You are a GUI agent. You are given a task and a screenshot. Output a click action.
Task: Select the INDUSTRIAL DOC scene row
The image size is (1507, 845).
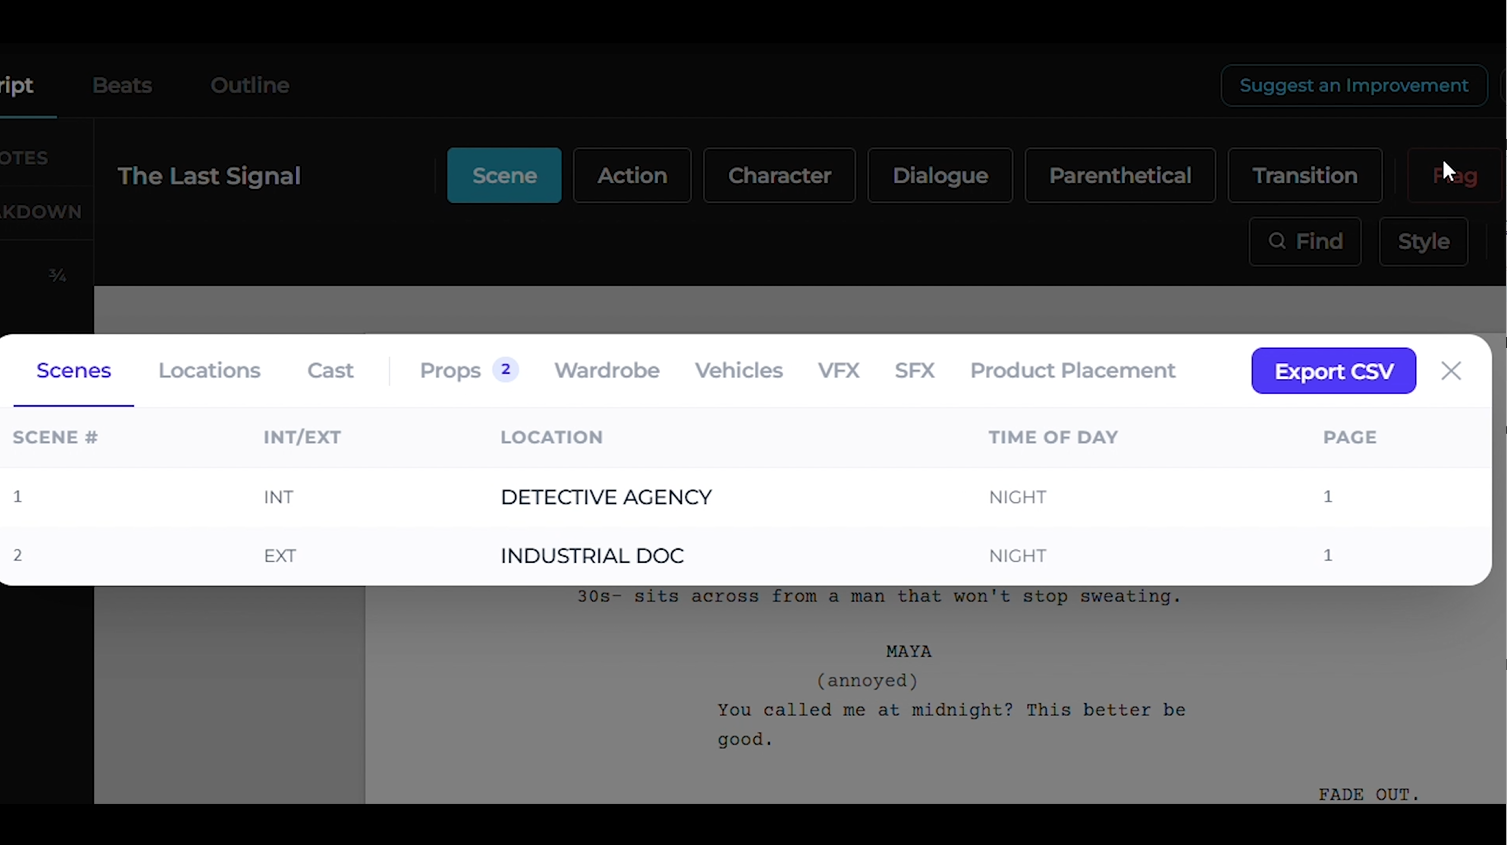coord(592,555)
